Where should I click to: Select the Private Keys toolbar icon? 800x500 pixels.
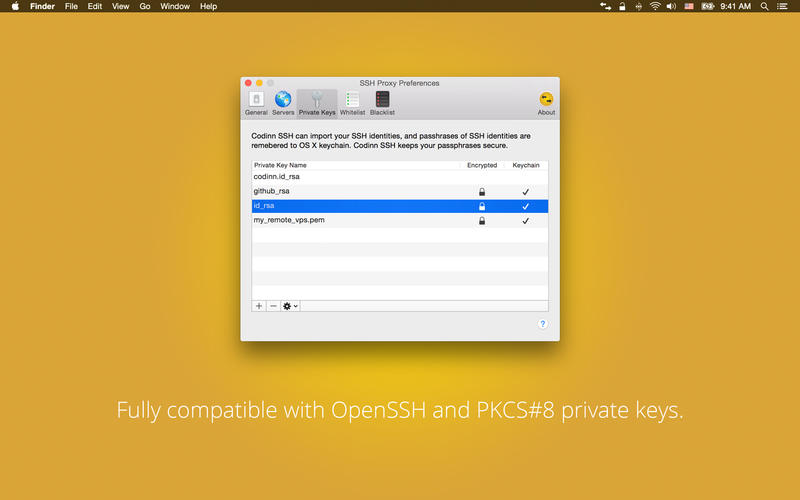click(x=317, y=102)
